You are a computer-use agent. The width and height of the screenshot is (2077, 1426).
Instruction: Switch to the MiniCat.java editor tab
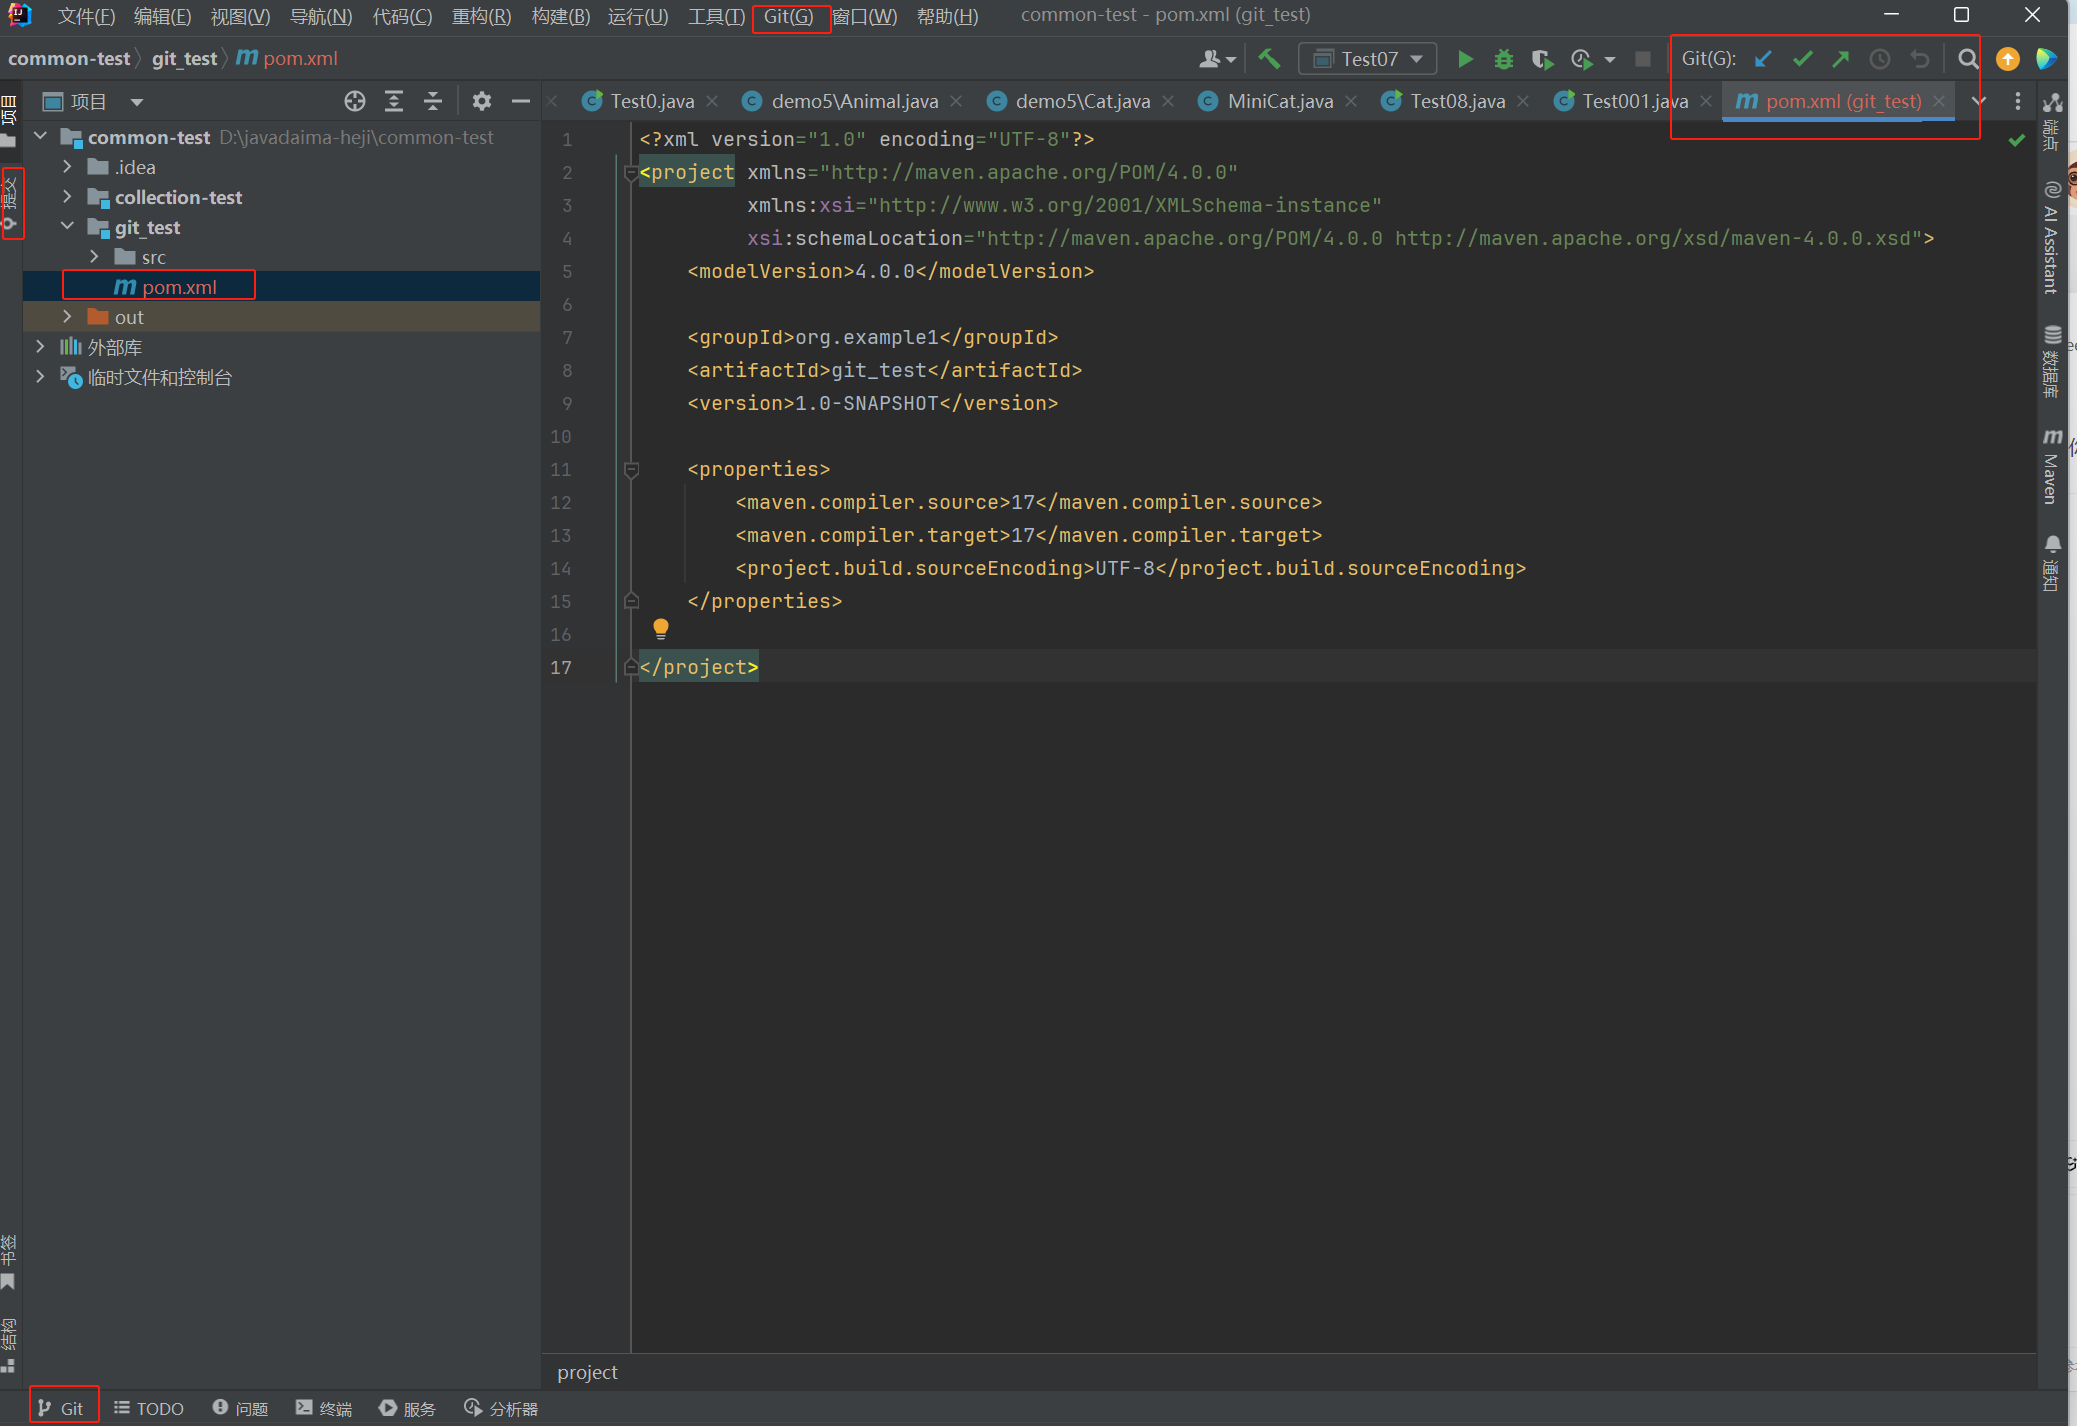1281,100
